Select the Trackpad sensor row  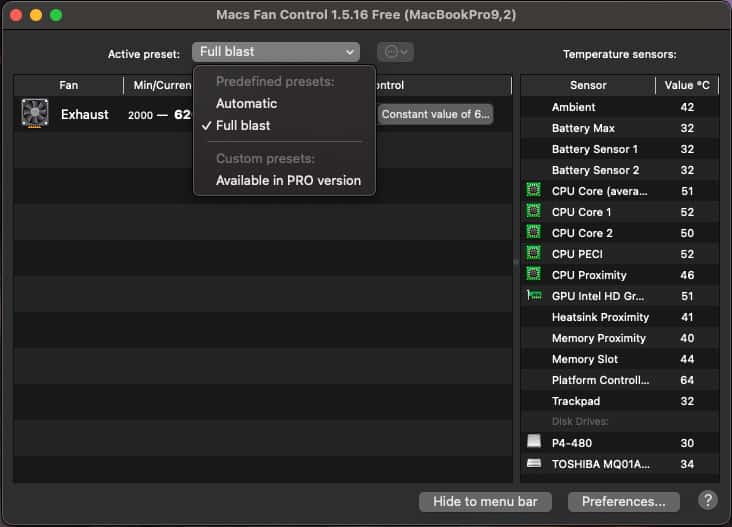(x=619, y=401)
